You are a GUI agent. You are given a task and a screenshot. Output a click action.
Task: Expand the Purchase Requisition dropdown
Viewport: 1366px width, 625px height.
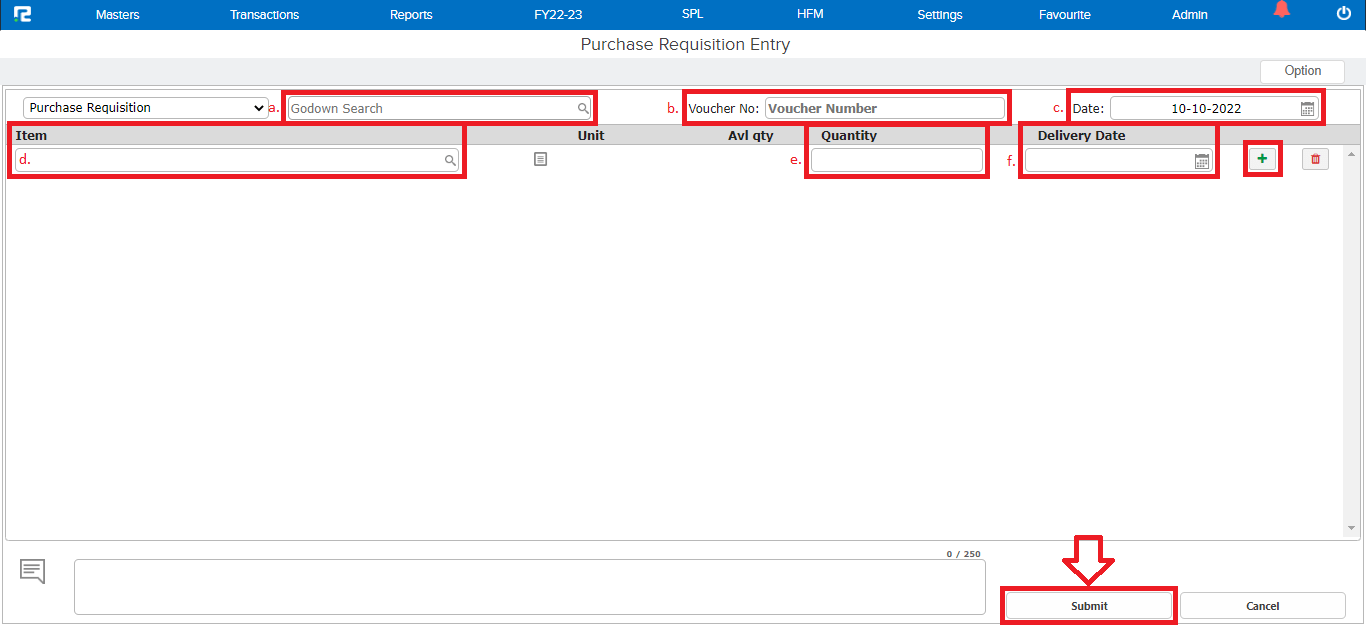click(x=145, y=108)
